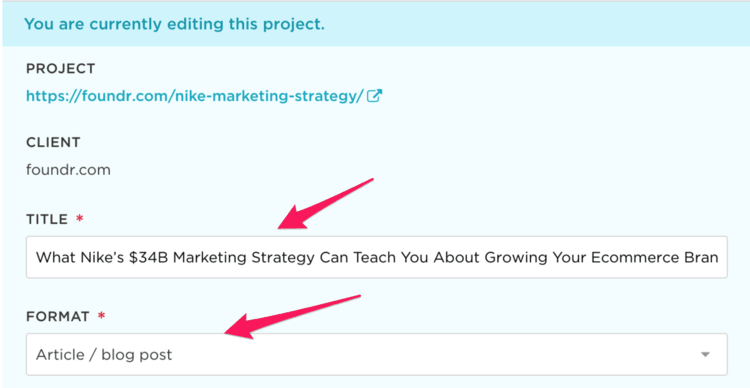Click the red asterisk beside TITLE
The image size is (750, 388).
pyautogui.click(x=79, y=219)
